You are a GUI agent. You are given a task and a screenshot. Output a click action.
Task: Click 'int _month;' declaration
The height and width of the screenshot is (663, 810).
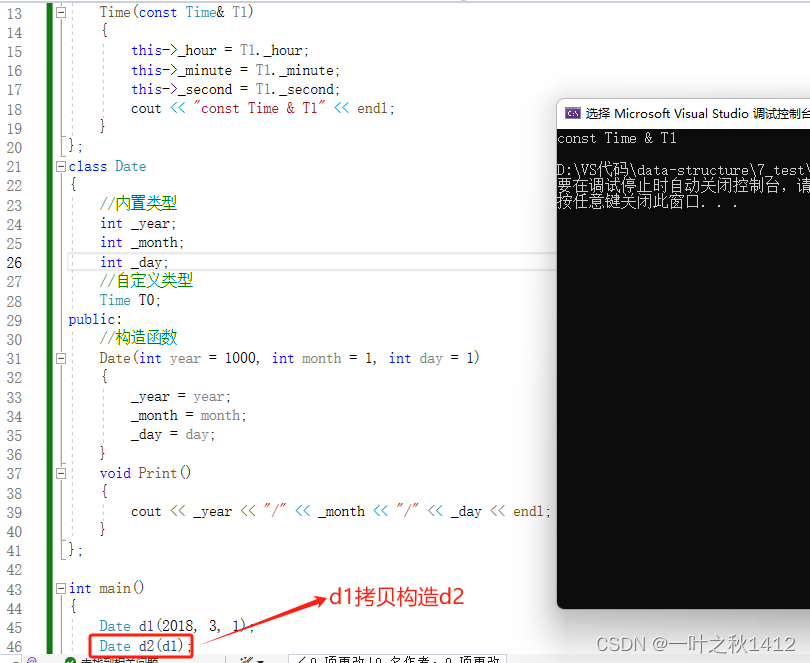(142, 243)
